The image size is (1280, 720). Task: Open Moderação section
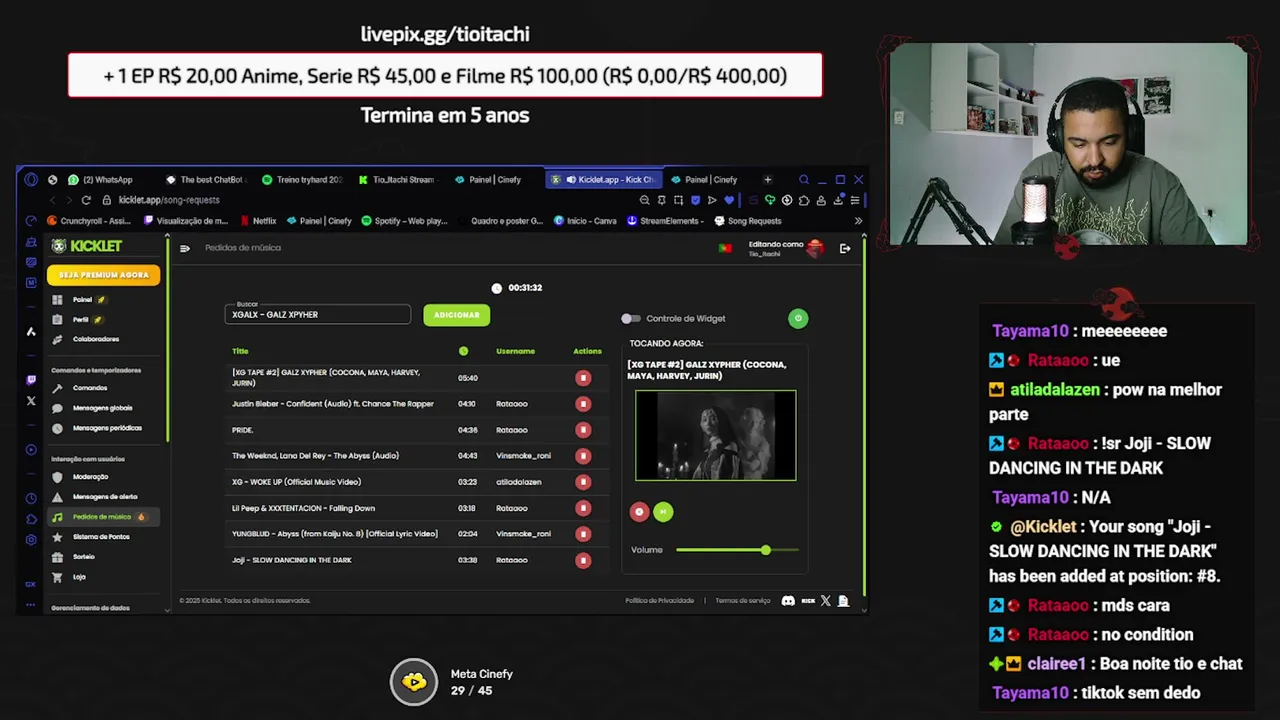tap(90, 477)
